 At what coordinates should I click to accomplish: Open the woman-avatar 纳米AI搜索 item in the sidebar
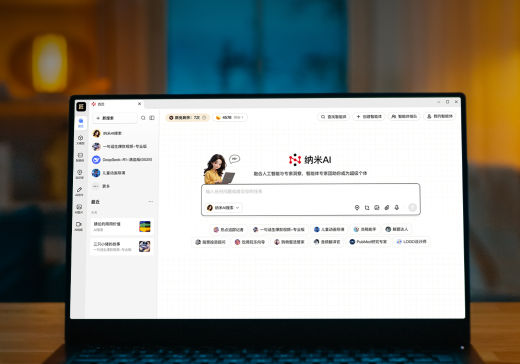pyautogui.click(x=122, y=133)
